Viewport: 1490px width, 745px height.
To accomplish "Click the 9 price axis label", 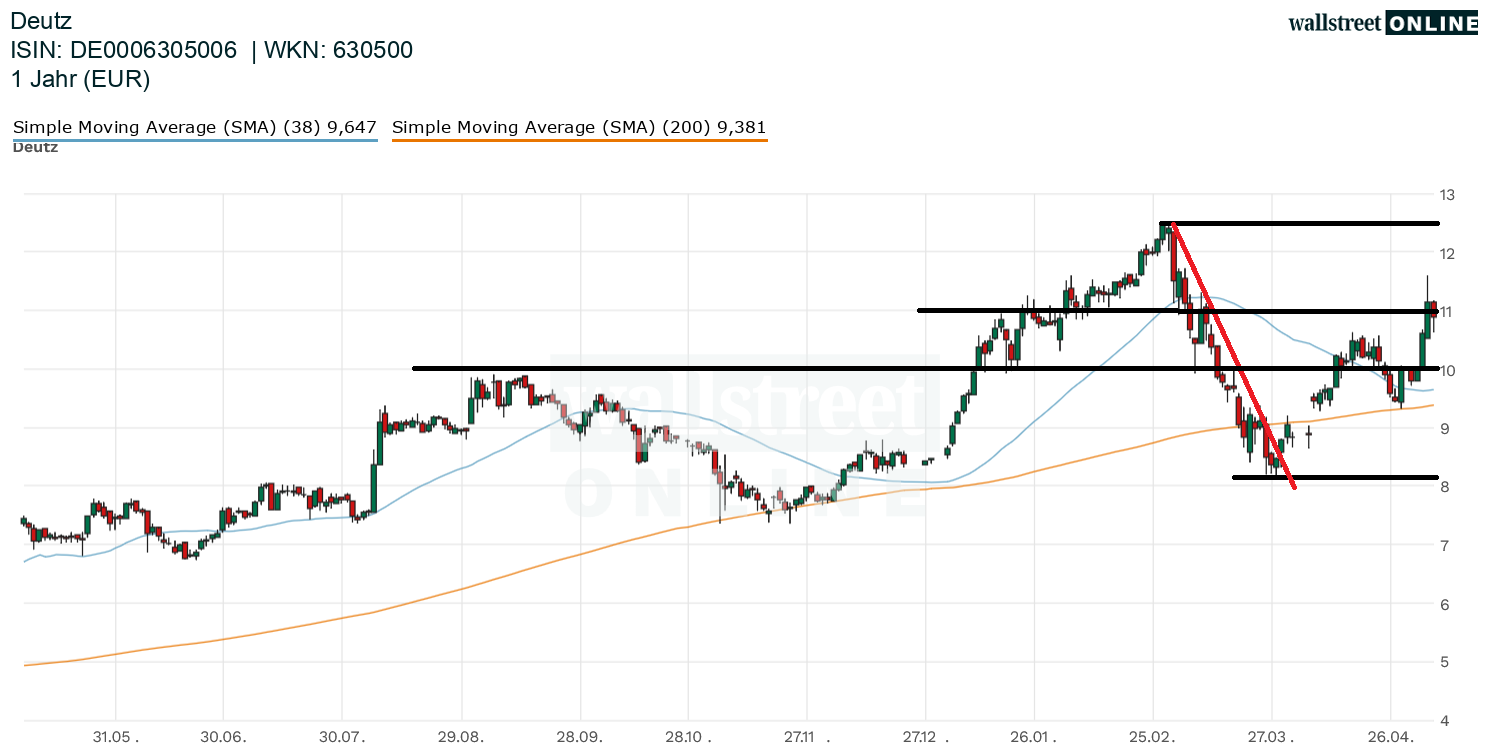I will (x=1444, y=429).
